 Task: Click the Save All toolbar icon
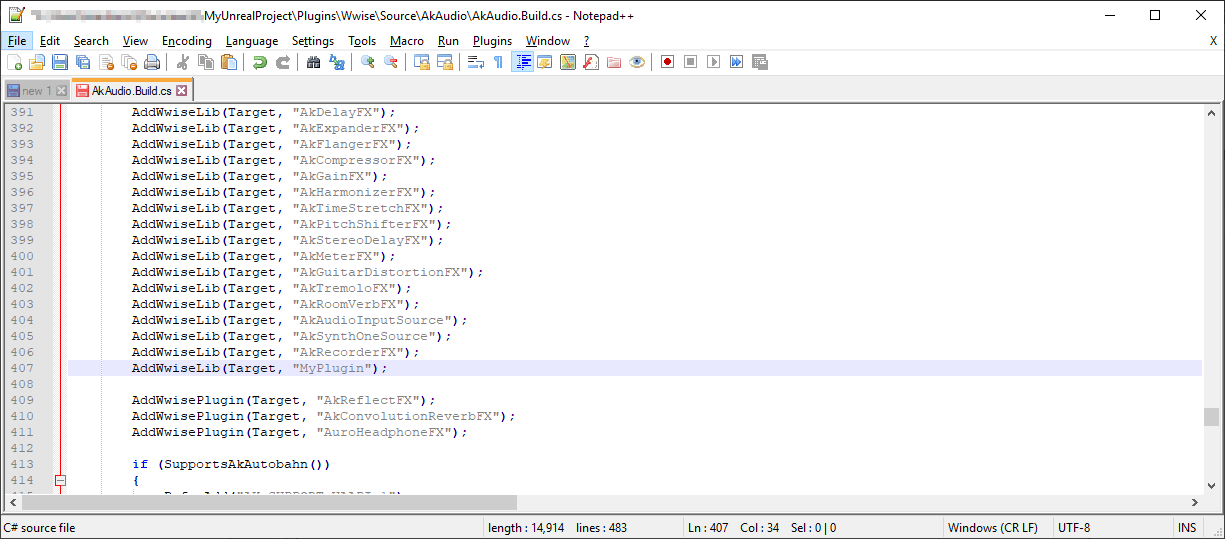83,62
